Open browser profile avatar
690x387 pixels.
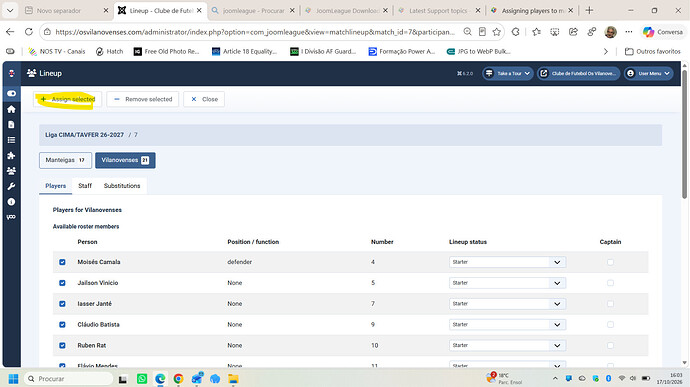(x=610, y=32)
